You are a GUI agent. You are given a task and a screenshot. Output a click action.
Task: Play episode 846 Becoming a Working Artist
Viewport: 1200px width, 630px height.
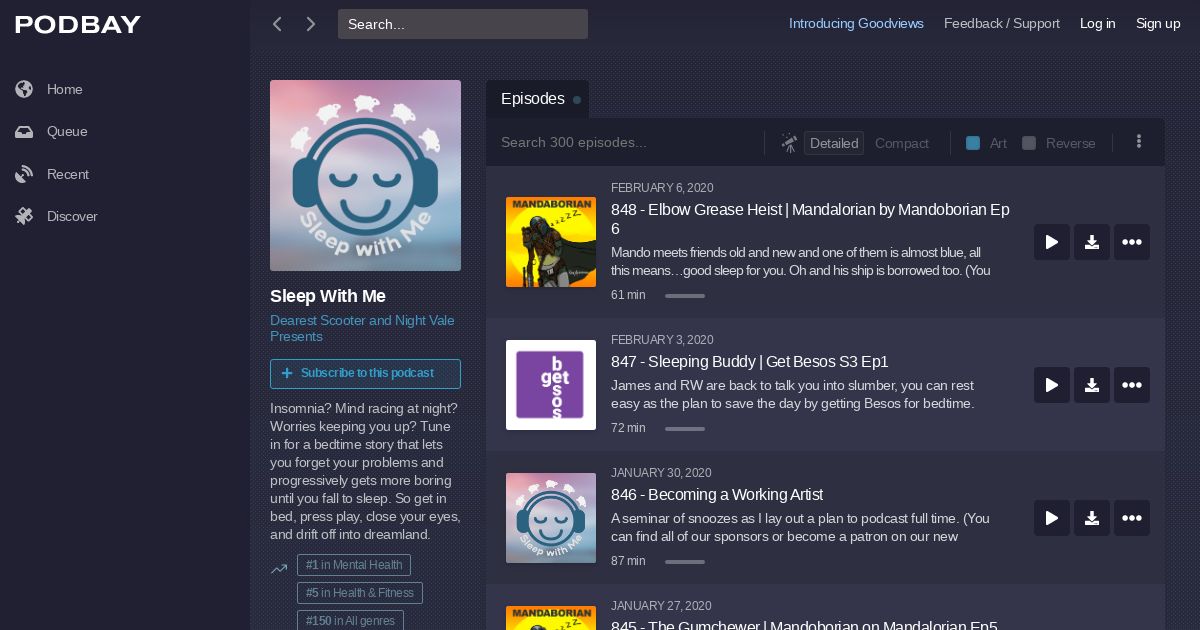point(1052,518)
